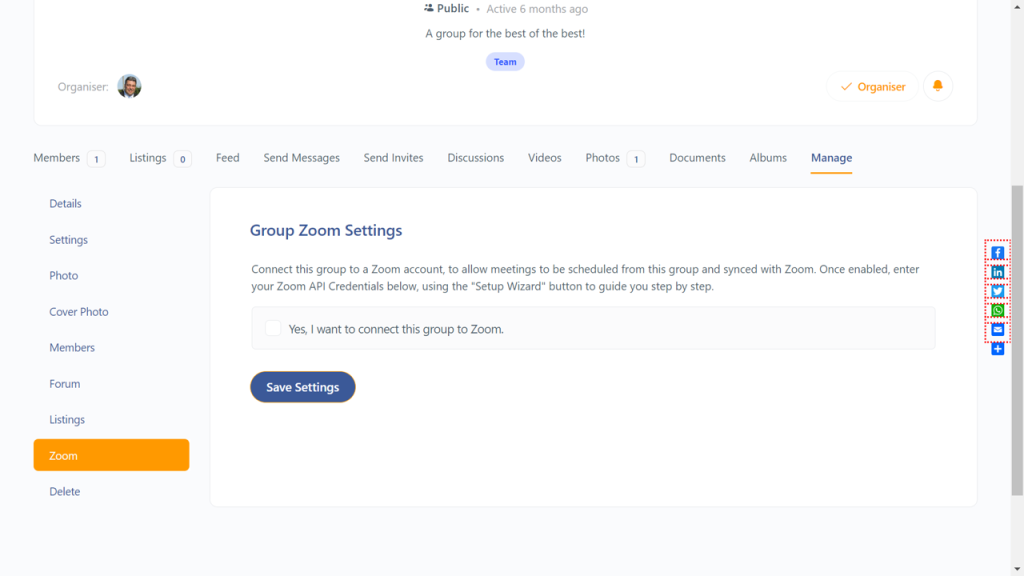This screenshot has width=1024, height=576.
Task: Open Members in manage sidebar
Action: pyautogui.click(x=72, y=347)
